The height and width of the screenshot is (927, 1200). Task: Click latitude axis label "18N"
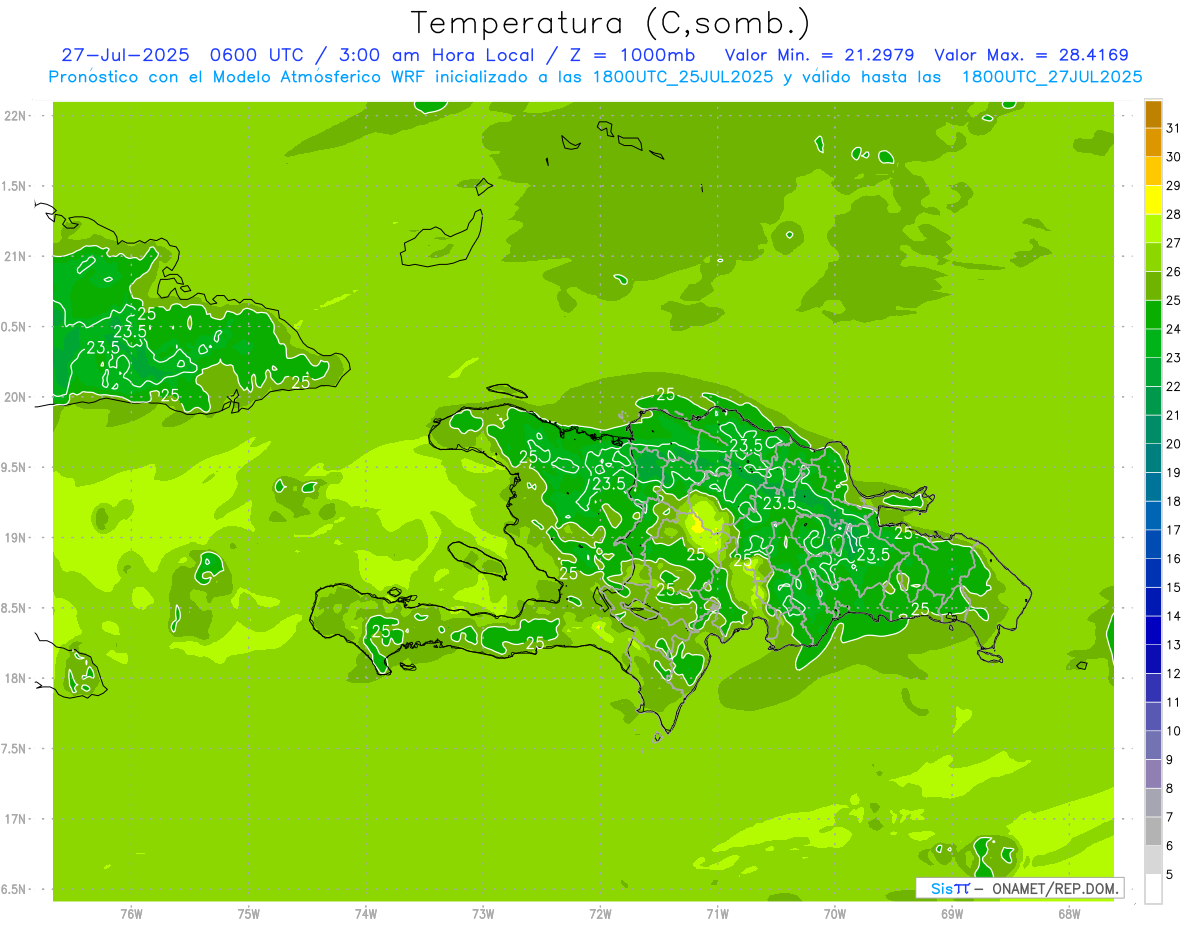click(16, 679)
